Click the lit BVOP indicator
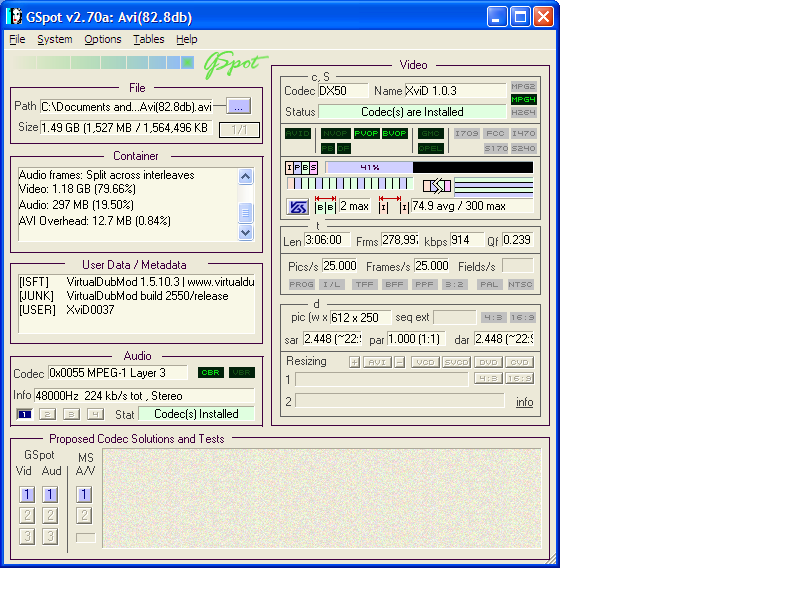The image size is (800, 600). [394, 134]
